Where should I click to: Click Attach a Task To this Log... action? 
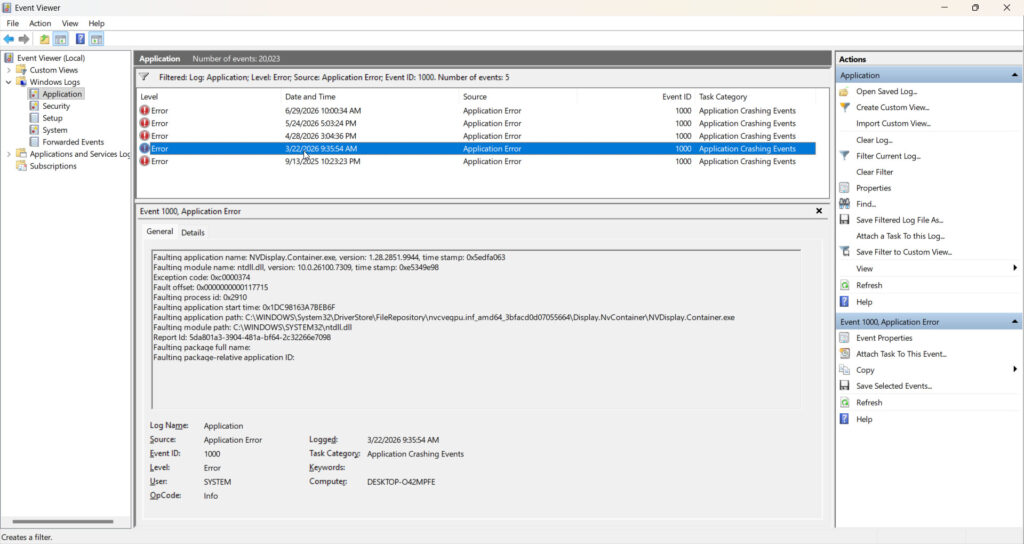[x=900, y=236]
